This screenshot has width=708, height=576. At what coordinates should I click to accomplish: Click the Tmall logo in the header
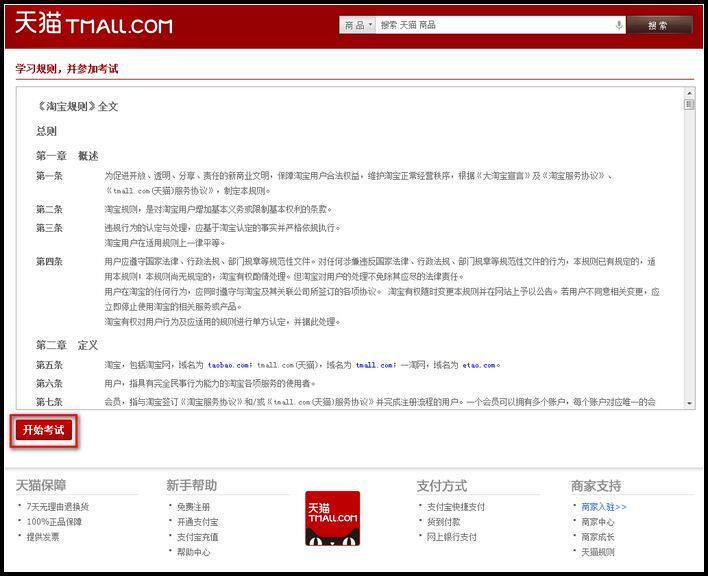pos(94,23)
